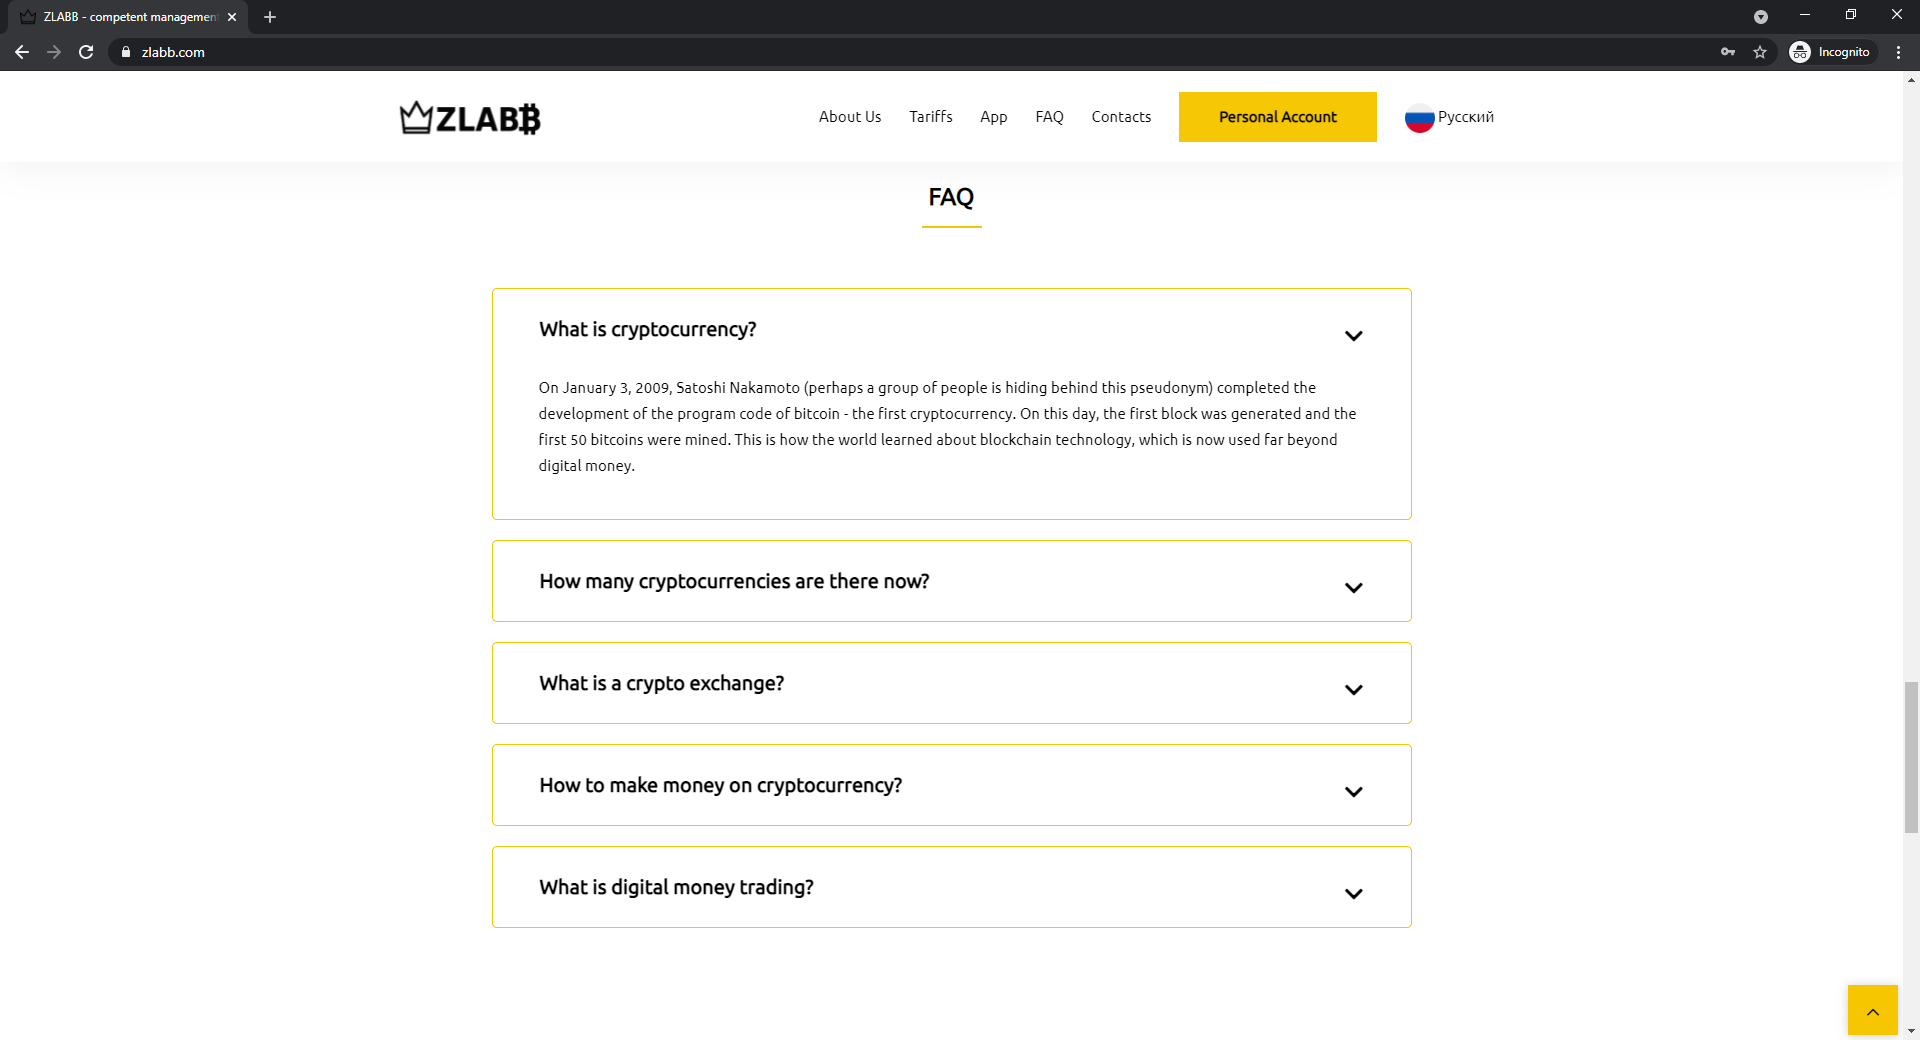Go back using browser back arrow
The width and height of the screenshot is (1920, 1040).
pyautogui.click(x=22, y=52)
